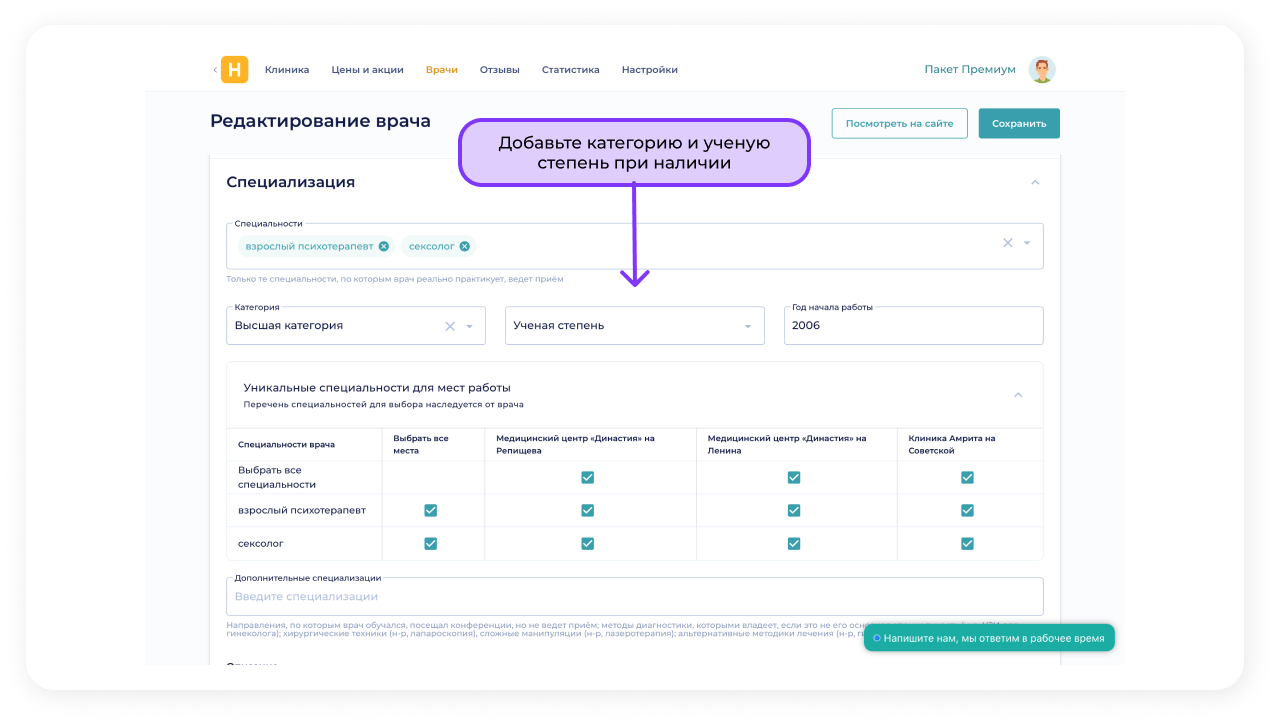The width and height of the screenshot is (1276, 723).
Task: Click the back chevron beside the logo
Action: 215,69
